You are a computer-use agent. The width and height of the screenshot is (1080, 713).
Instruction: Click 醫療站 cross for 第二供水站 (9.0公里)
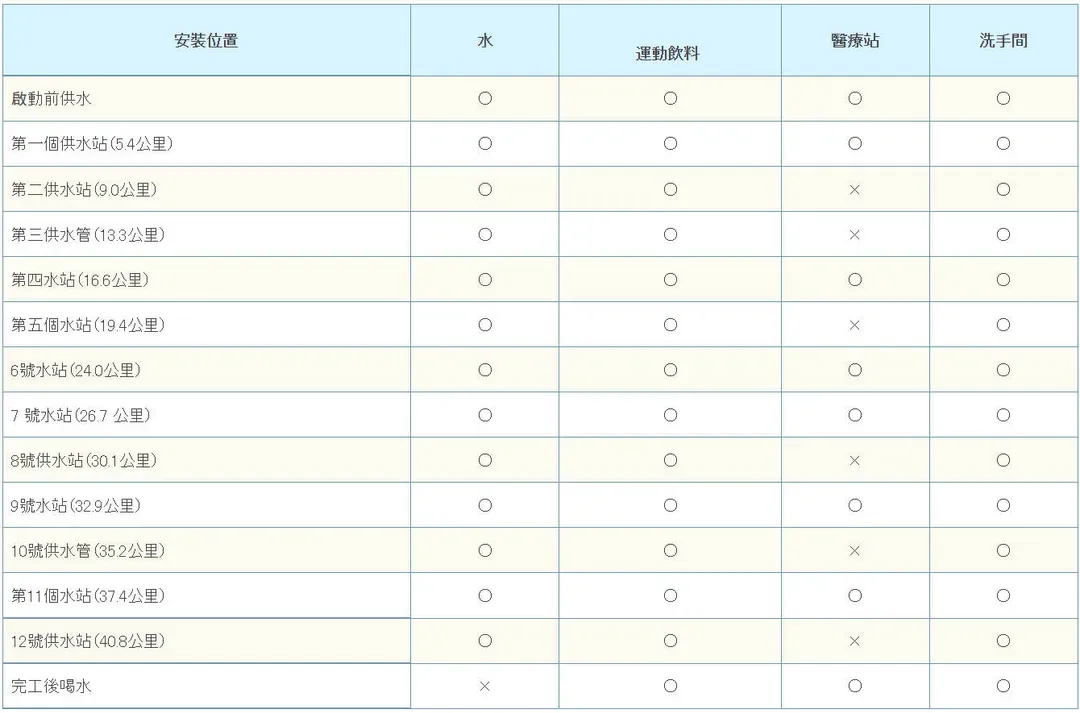click(x=854, y=190)
